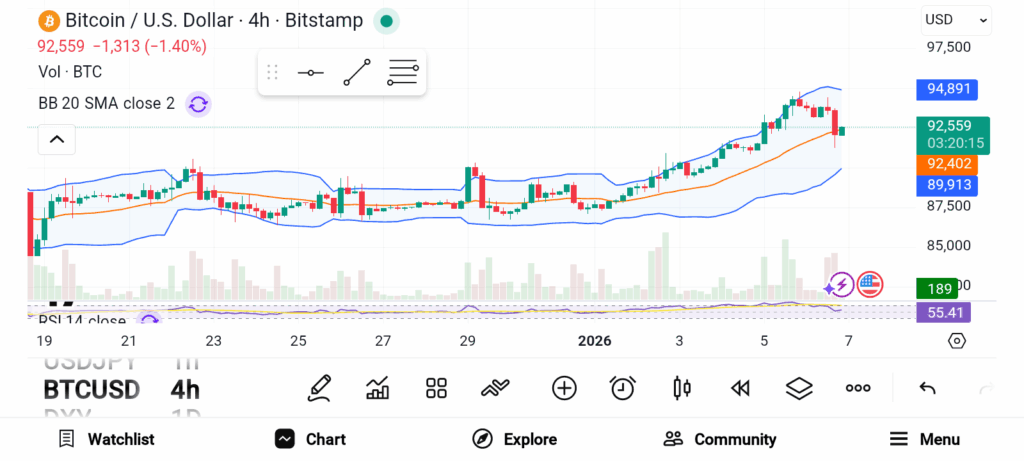Select the trend line drawing tool
The width and height of the screenshot is (1024, 461).
click(x=357, y=73)
